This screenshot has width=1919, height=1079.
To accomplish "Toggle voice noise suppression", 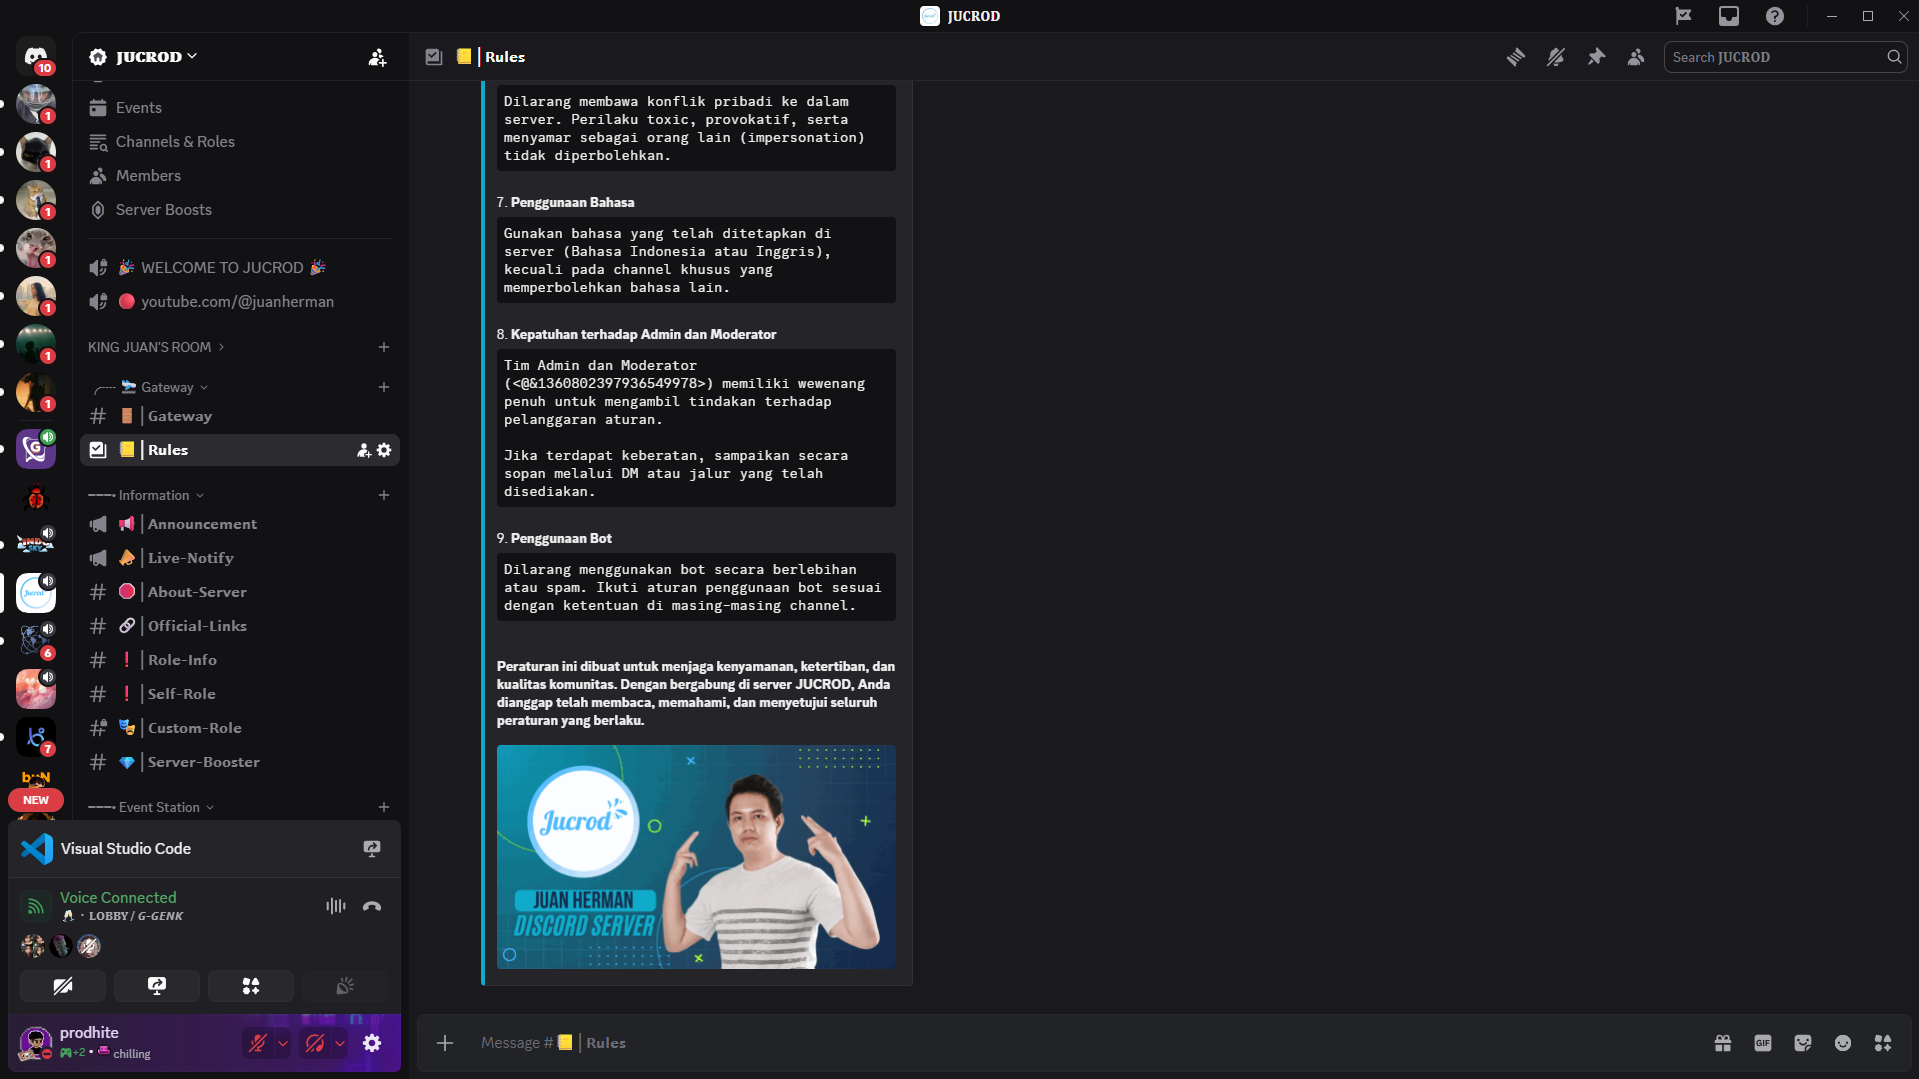I will point(336,906).
